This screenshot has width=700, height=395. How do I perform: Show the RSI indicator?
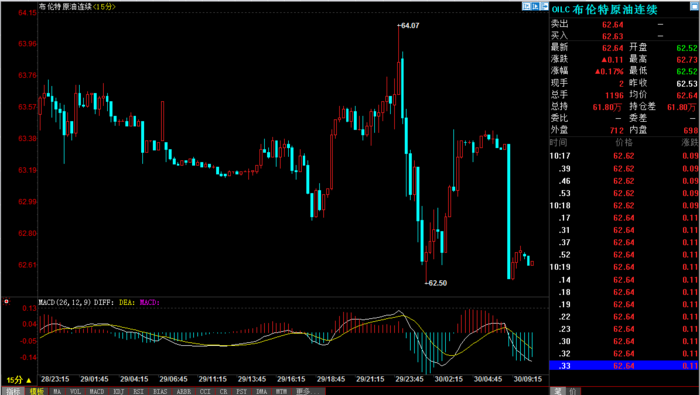click(138, 391)
